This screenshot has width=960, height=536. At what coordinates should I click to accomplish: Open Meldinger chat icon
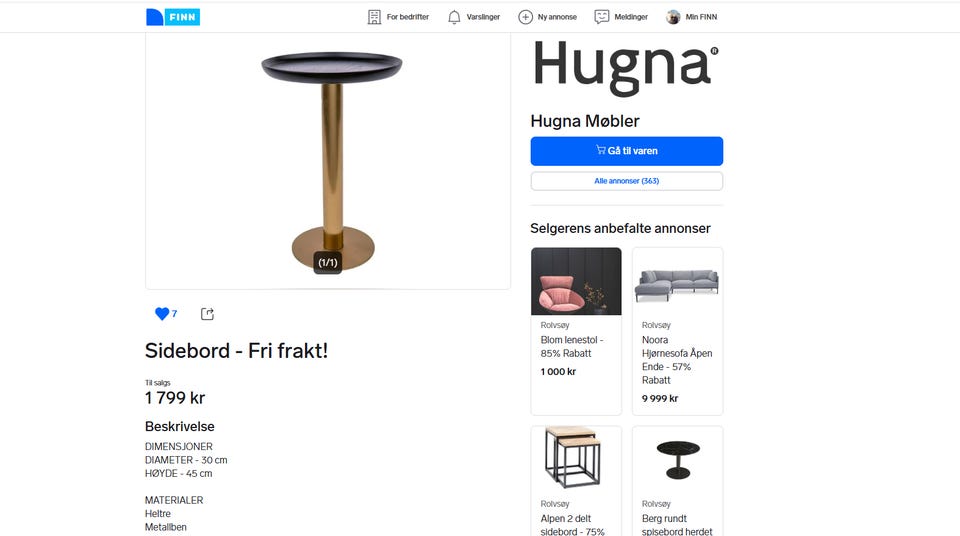pos(602,17)
